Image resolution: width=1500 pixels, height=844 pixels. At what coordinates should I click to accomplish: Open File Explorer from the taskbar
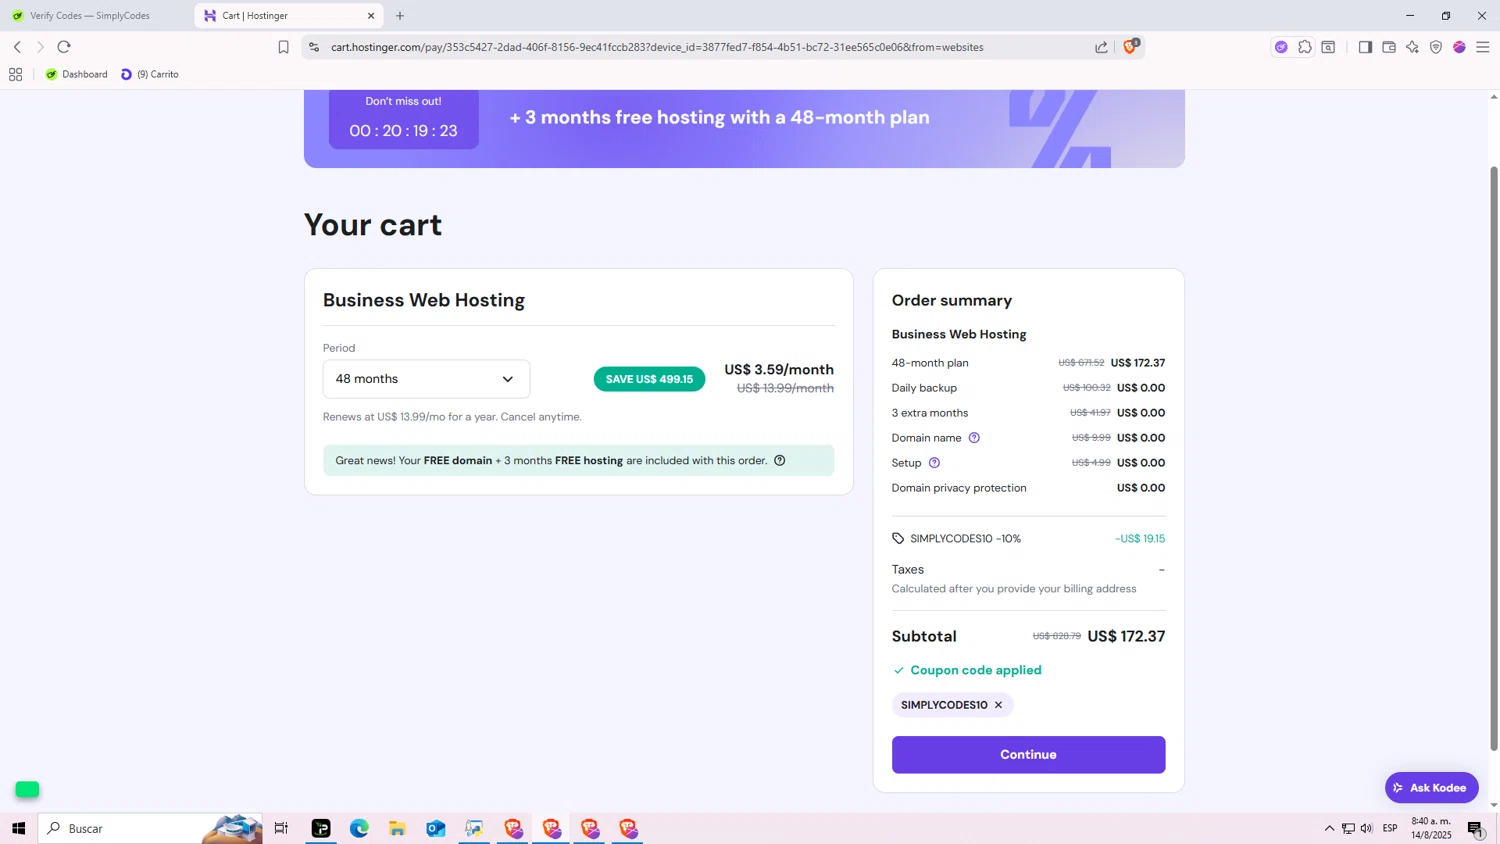click(x=397, y=828)
